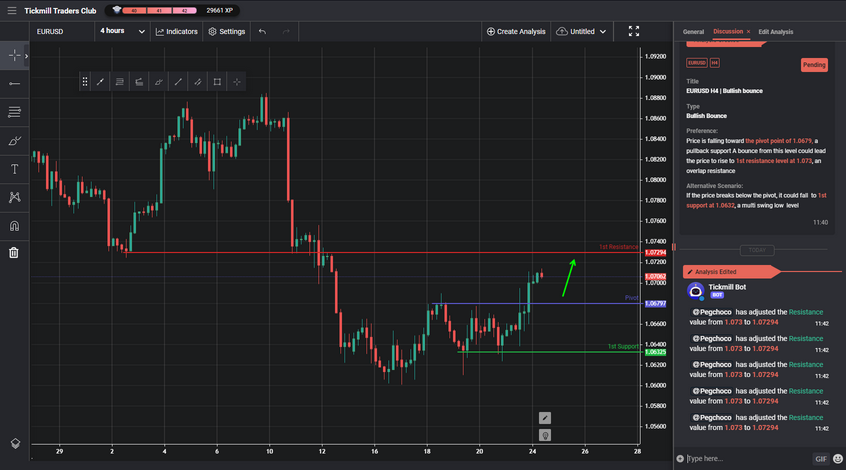The width and height of the screenshot is (846, 470).
Task: Click the 1st support at 1.0632 link
Action: pyautogui.click(x=756, y=200)
